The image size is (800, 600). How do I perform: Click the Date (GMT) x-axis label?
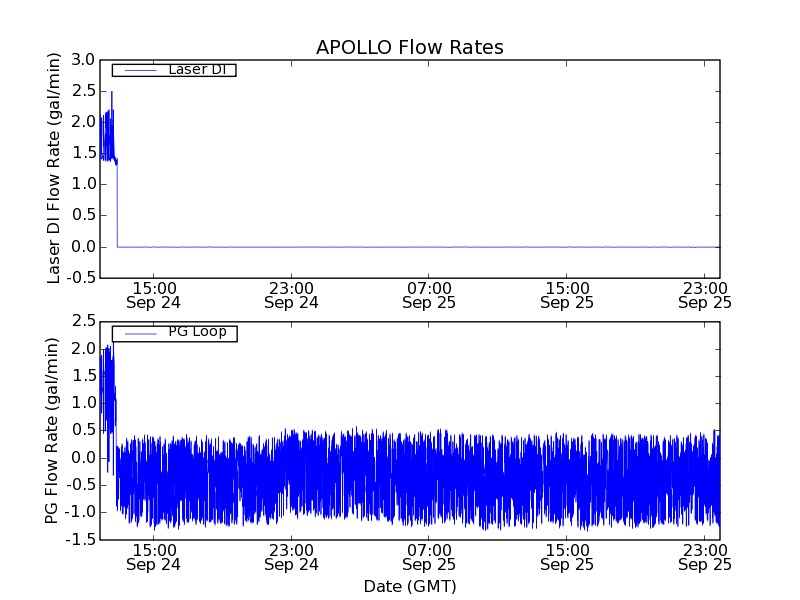point(409,586)
